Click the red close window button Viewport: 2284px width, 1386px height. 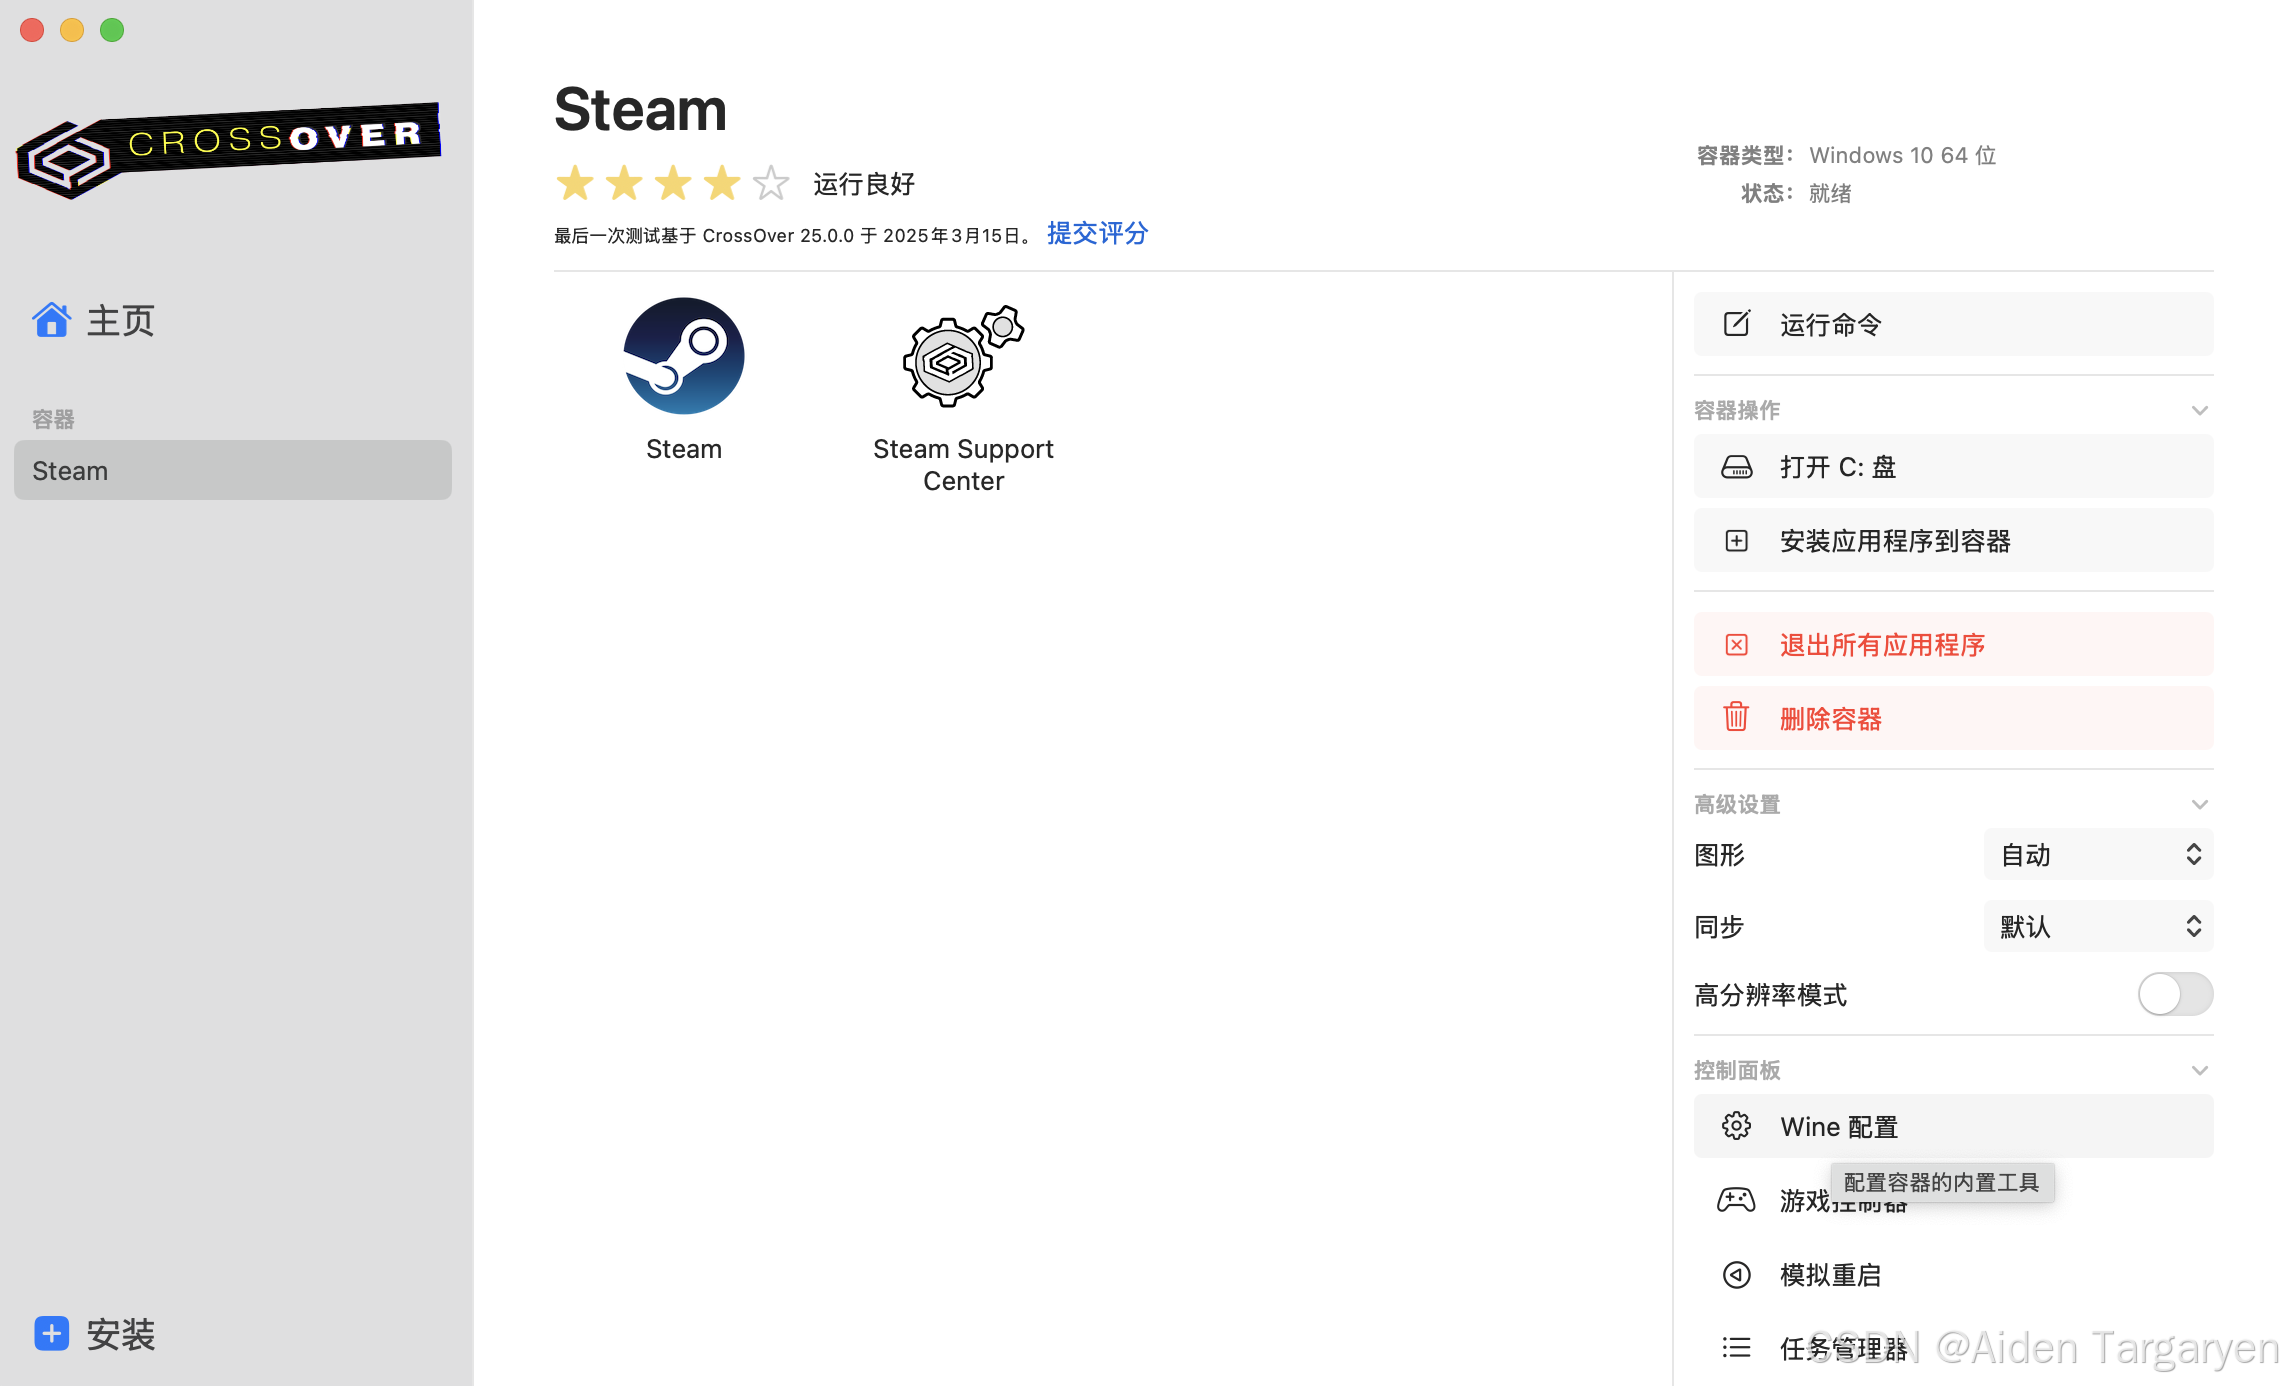[x=32, y=30]
